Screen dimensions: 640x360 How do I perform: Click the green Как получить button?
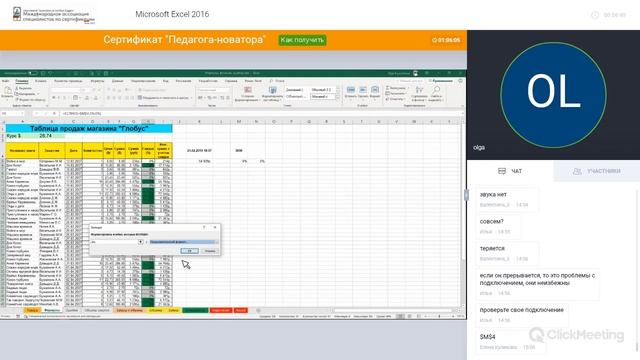point(302,40)
